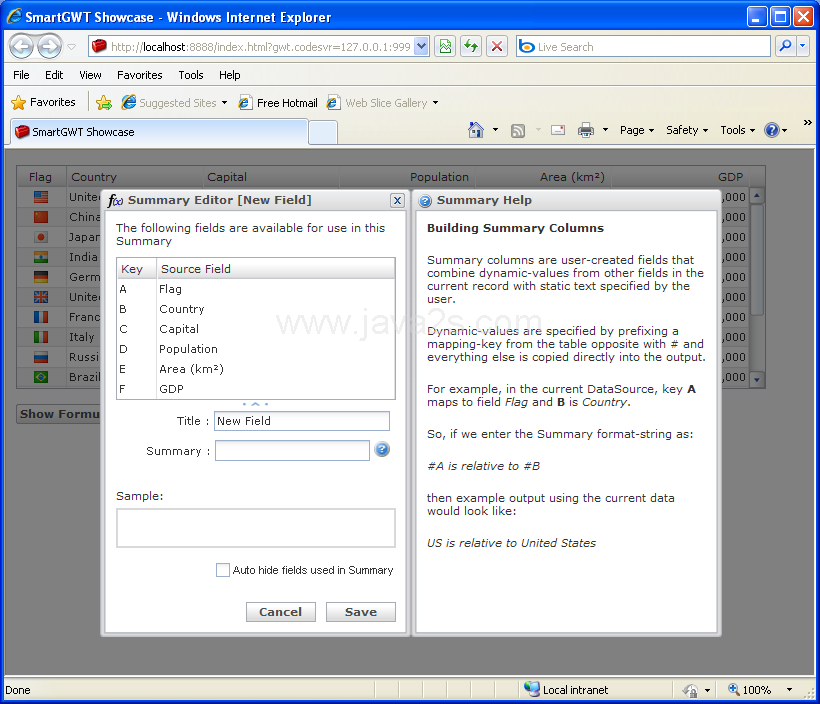Open the zoom level dropdown arrow
The height and width of the screenshot is (704, 820).
click(789, 689)
